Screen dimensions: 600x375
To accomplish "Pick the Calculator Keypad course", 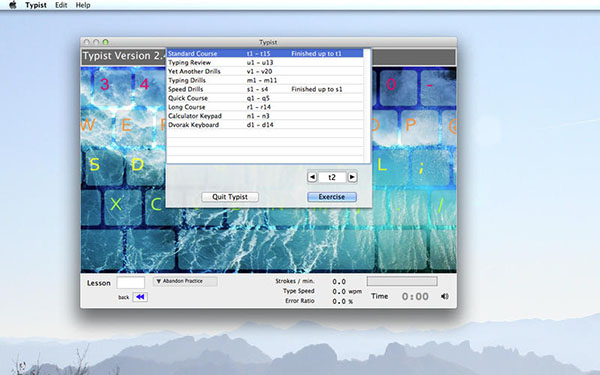I will [265, 116].
